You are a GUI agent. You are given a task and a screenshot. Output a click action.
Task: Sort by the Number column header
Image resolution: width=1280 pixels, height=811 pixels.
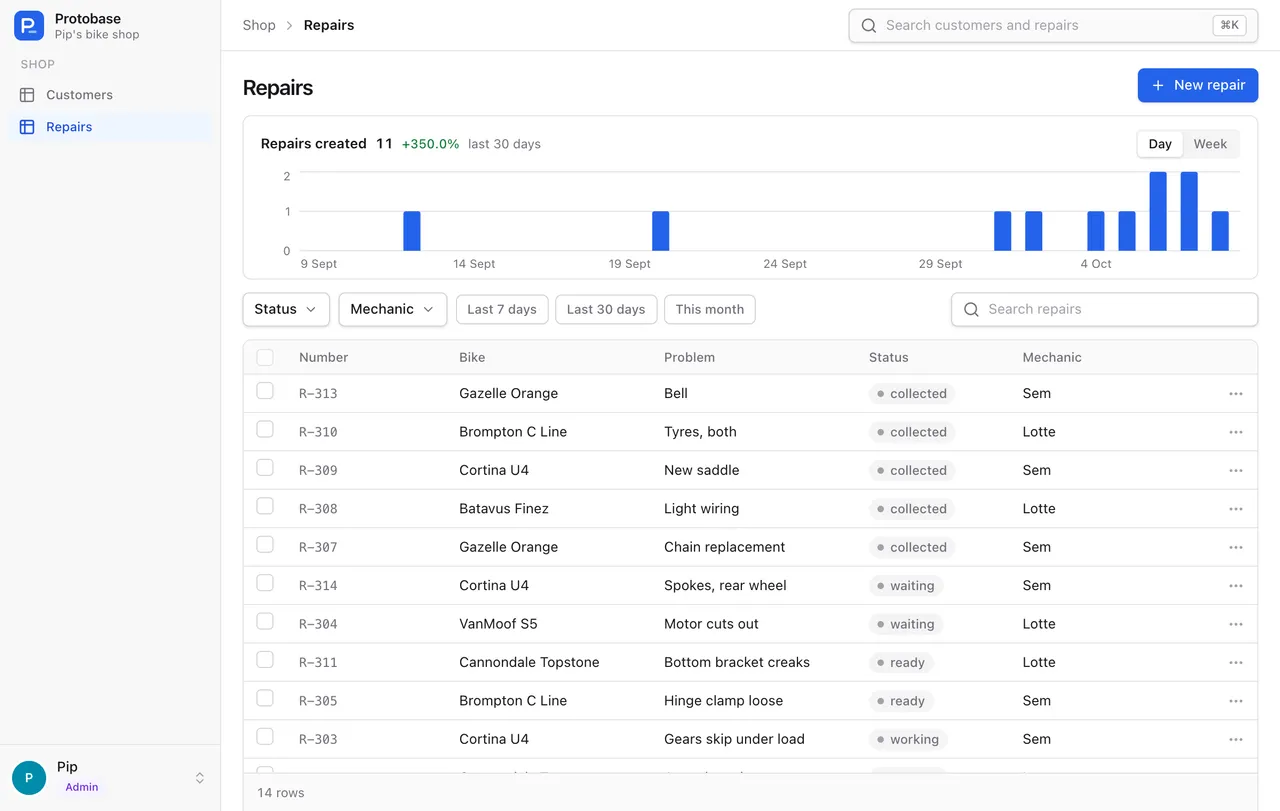324,357
